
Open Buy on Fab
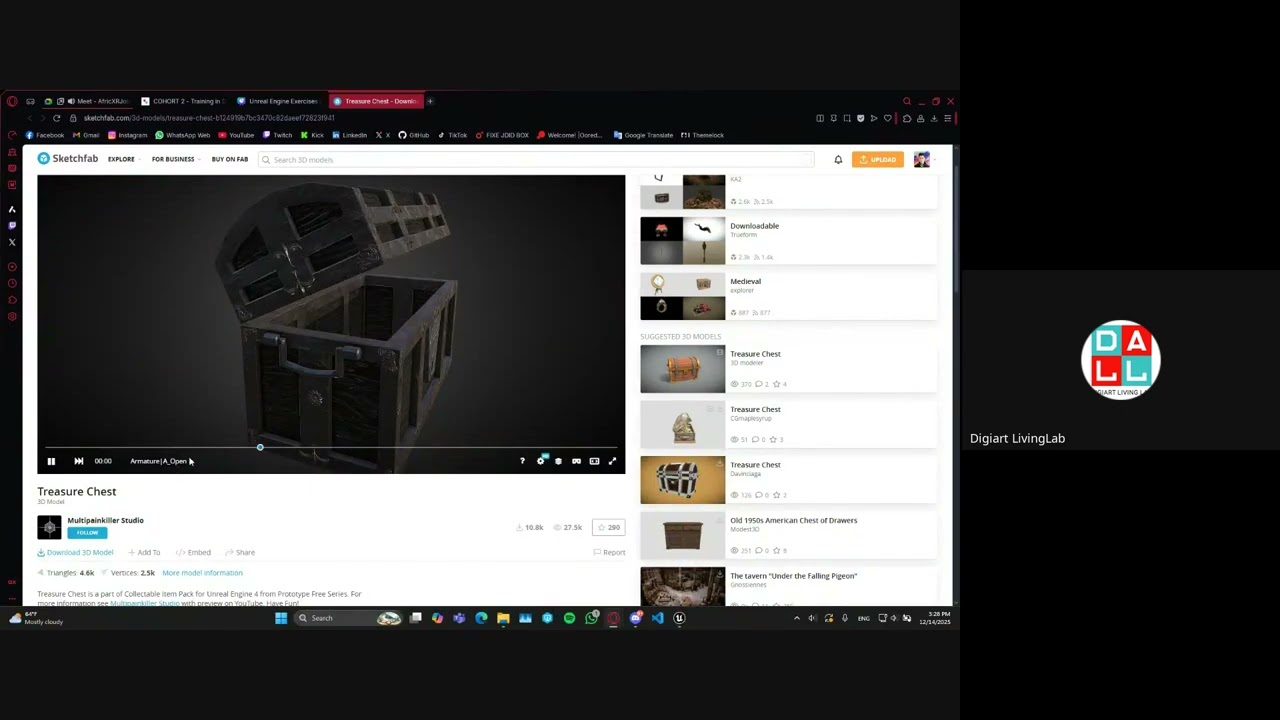click(x=230, y=159)
